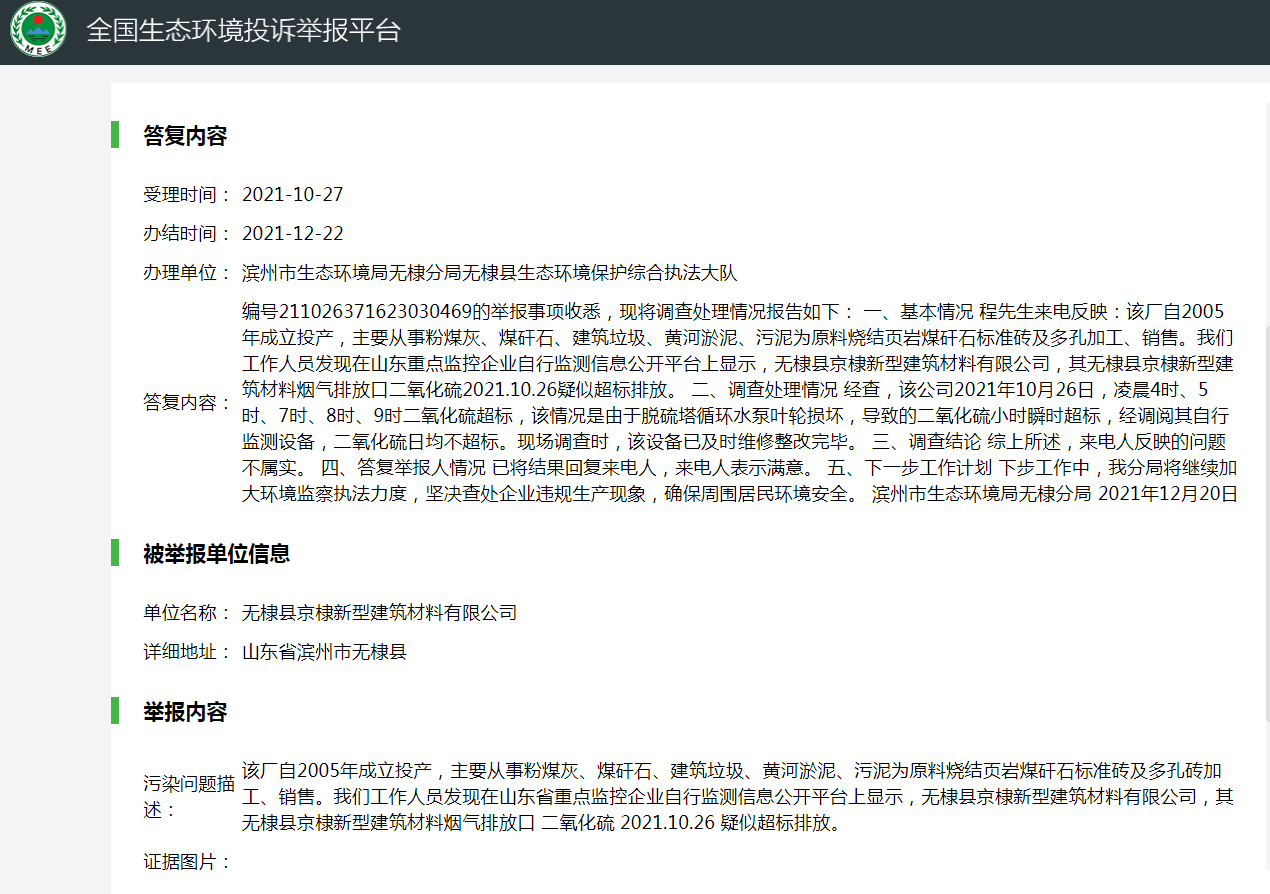Click the 受理时间 label
This screenshot has width=1270, height=894.
click(187, 194)
